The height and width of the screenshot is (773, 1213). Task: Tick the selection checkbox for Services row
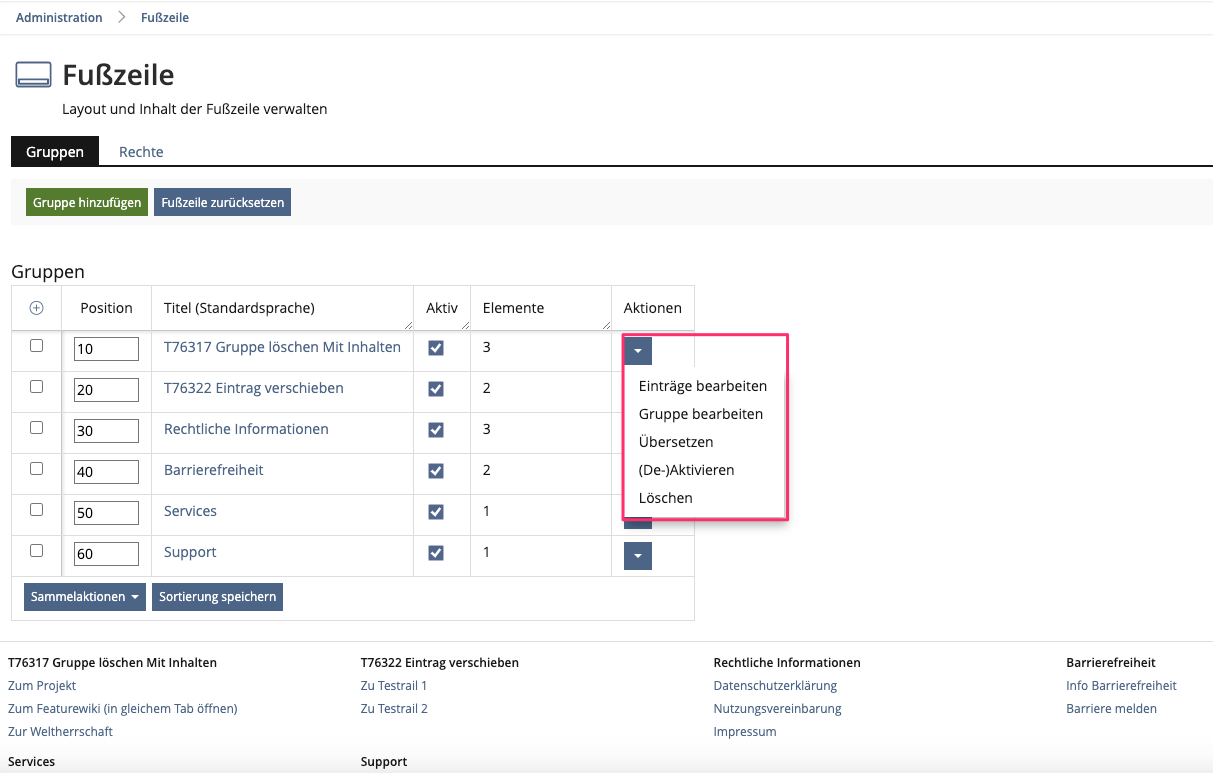[37, 509]
